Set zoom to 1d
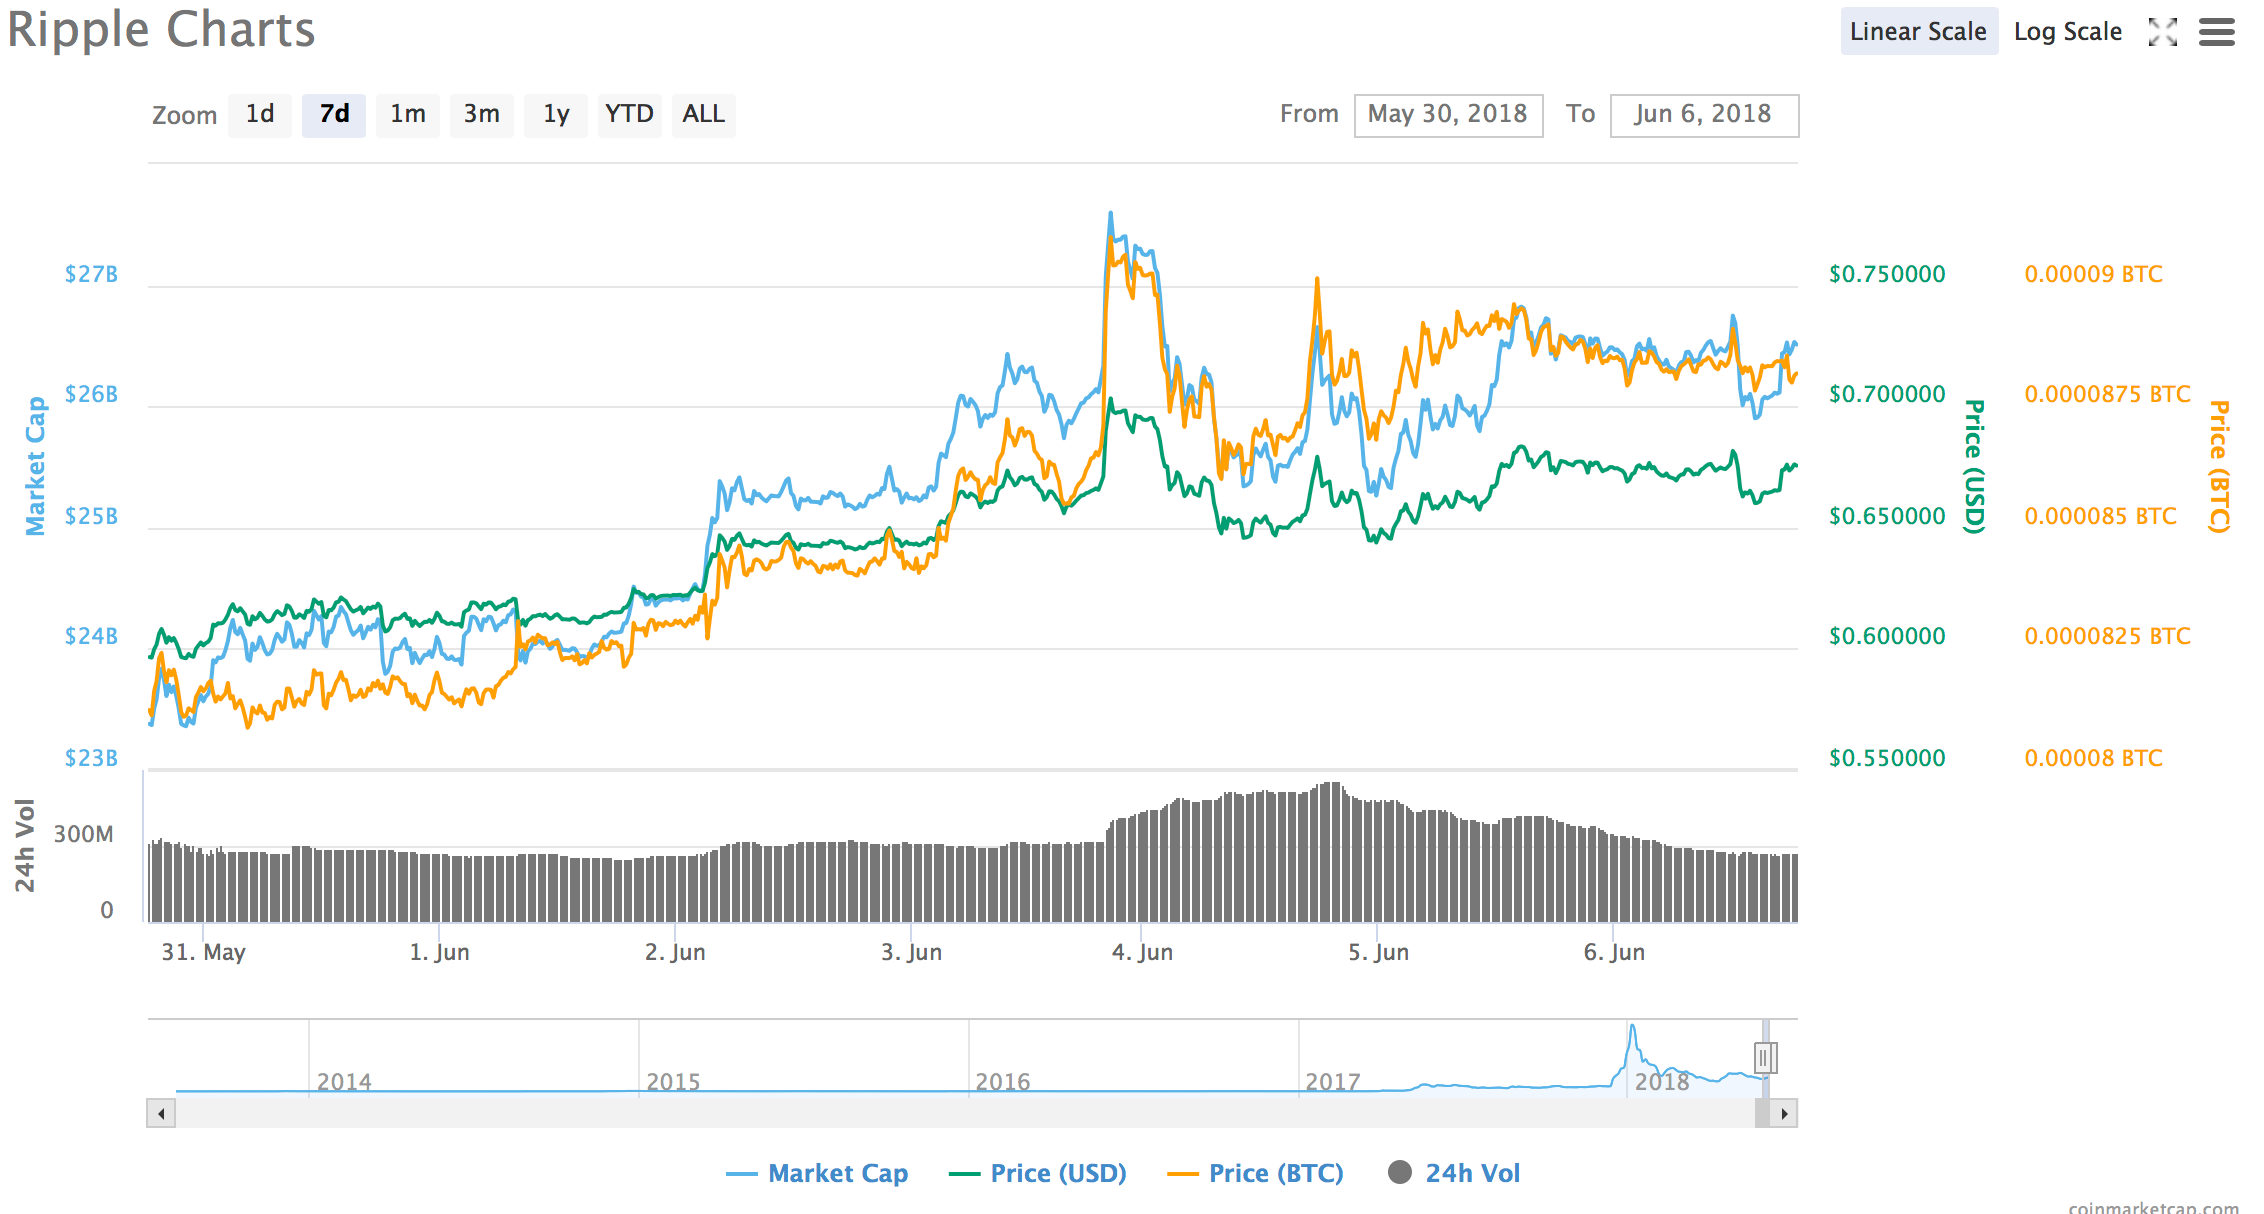2264x1214 pixels. (260, 115)
